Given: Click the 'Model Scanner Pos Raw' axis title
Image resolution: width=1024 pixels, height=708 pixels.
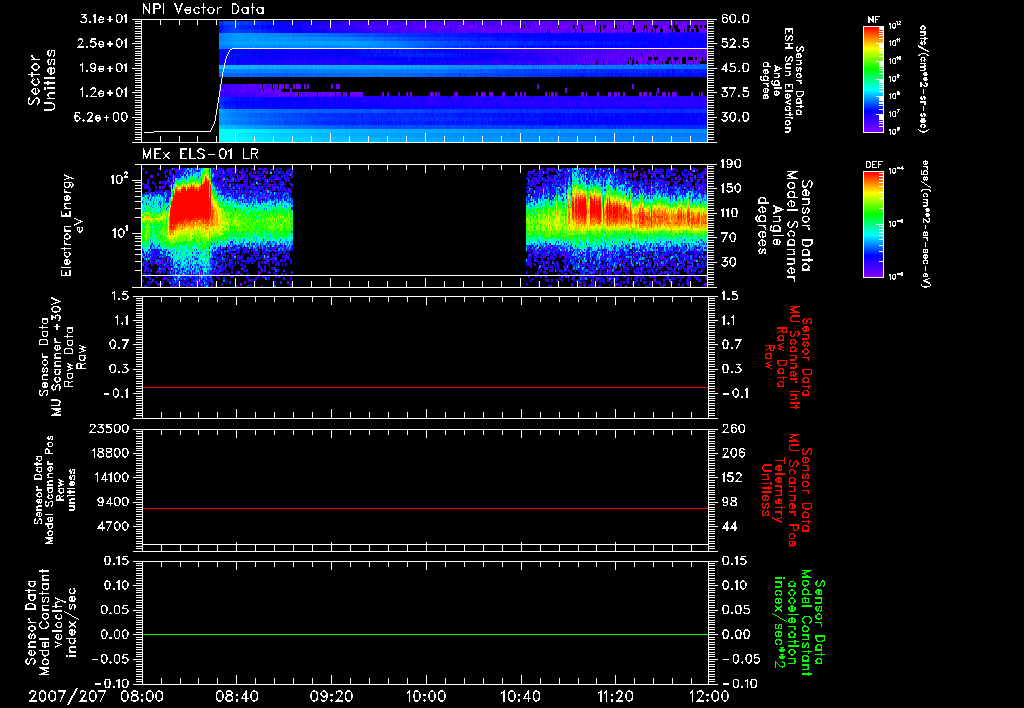Looking at the screenshot, I should pos(55,490).
